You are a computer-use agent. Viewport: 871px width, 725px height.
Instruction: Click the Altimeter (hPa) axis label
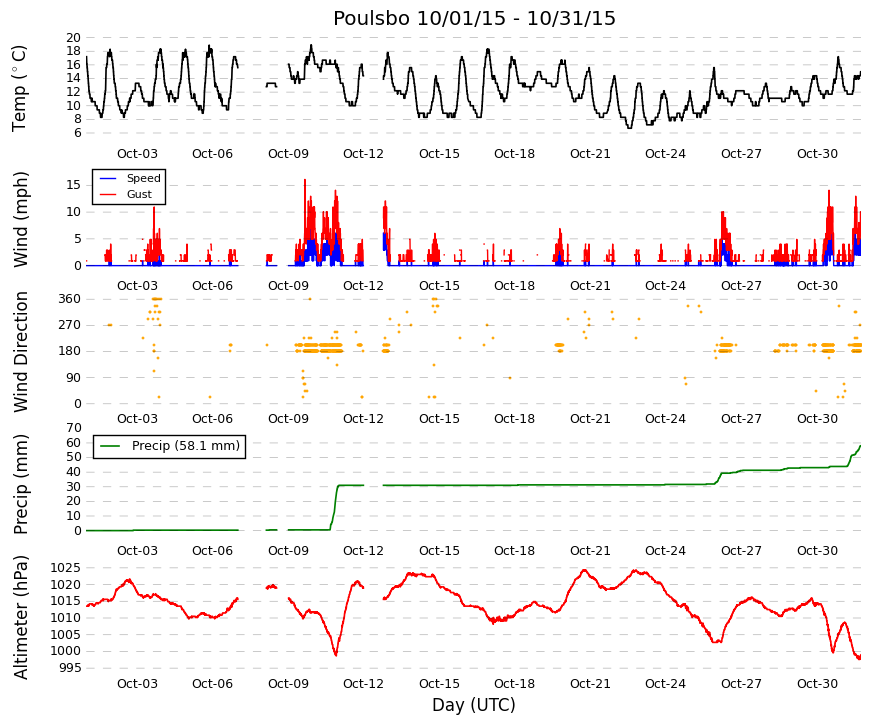[20, 617]
